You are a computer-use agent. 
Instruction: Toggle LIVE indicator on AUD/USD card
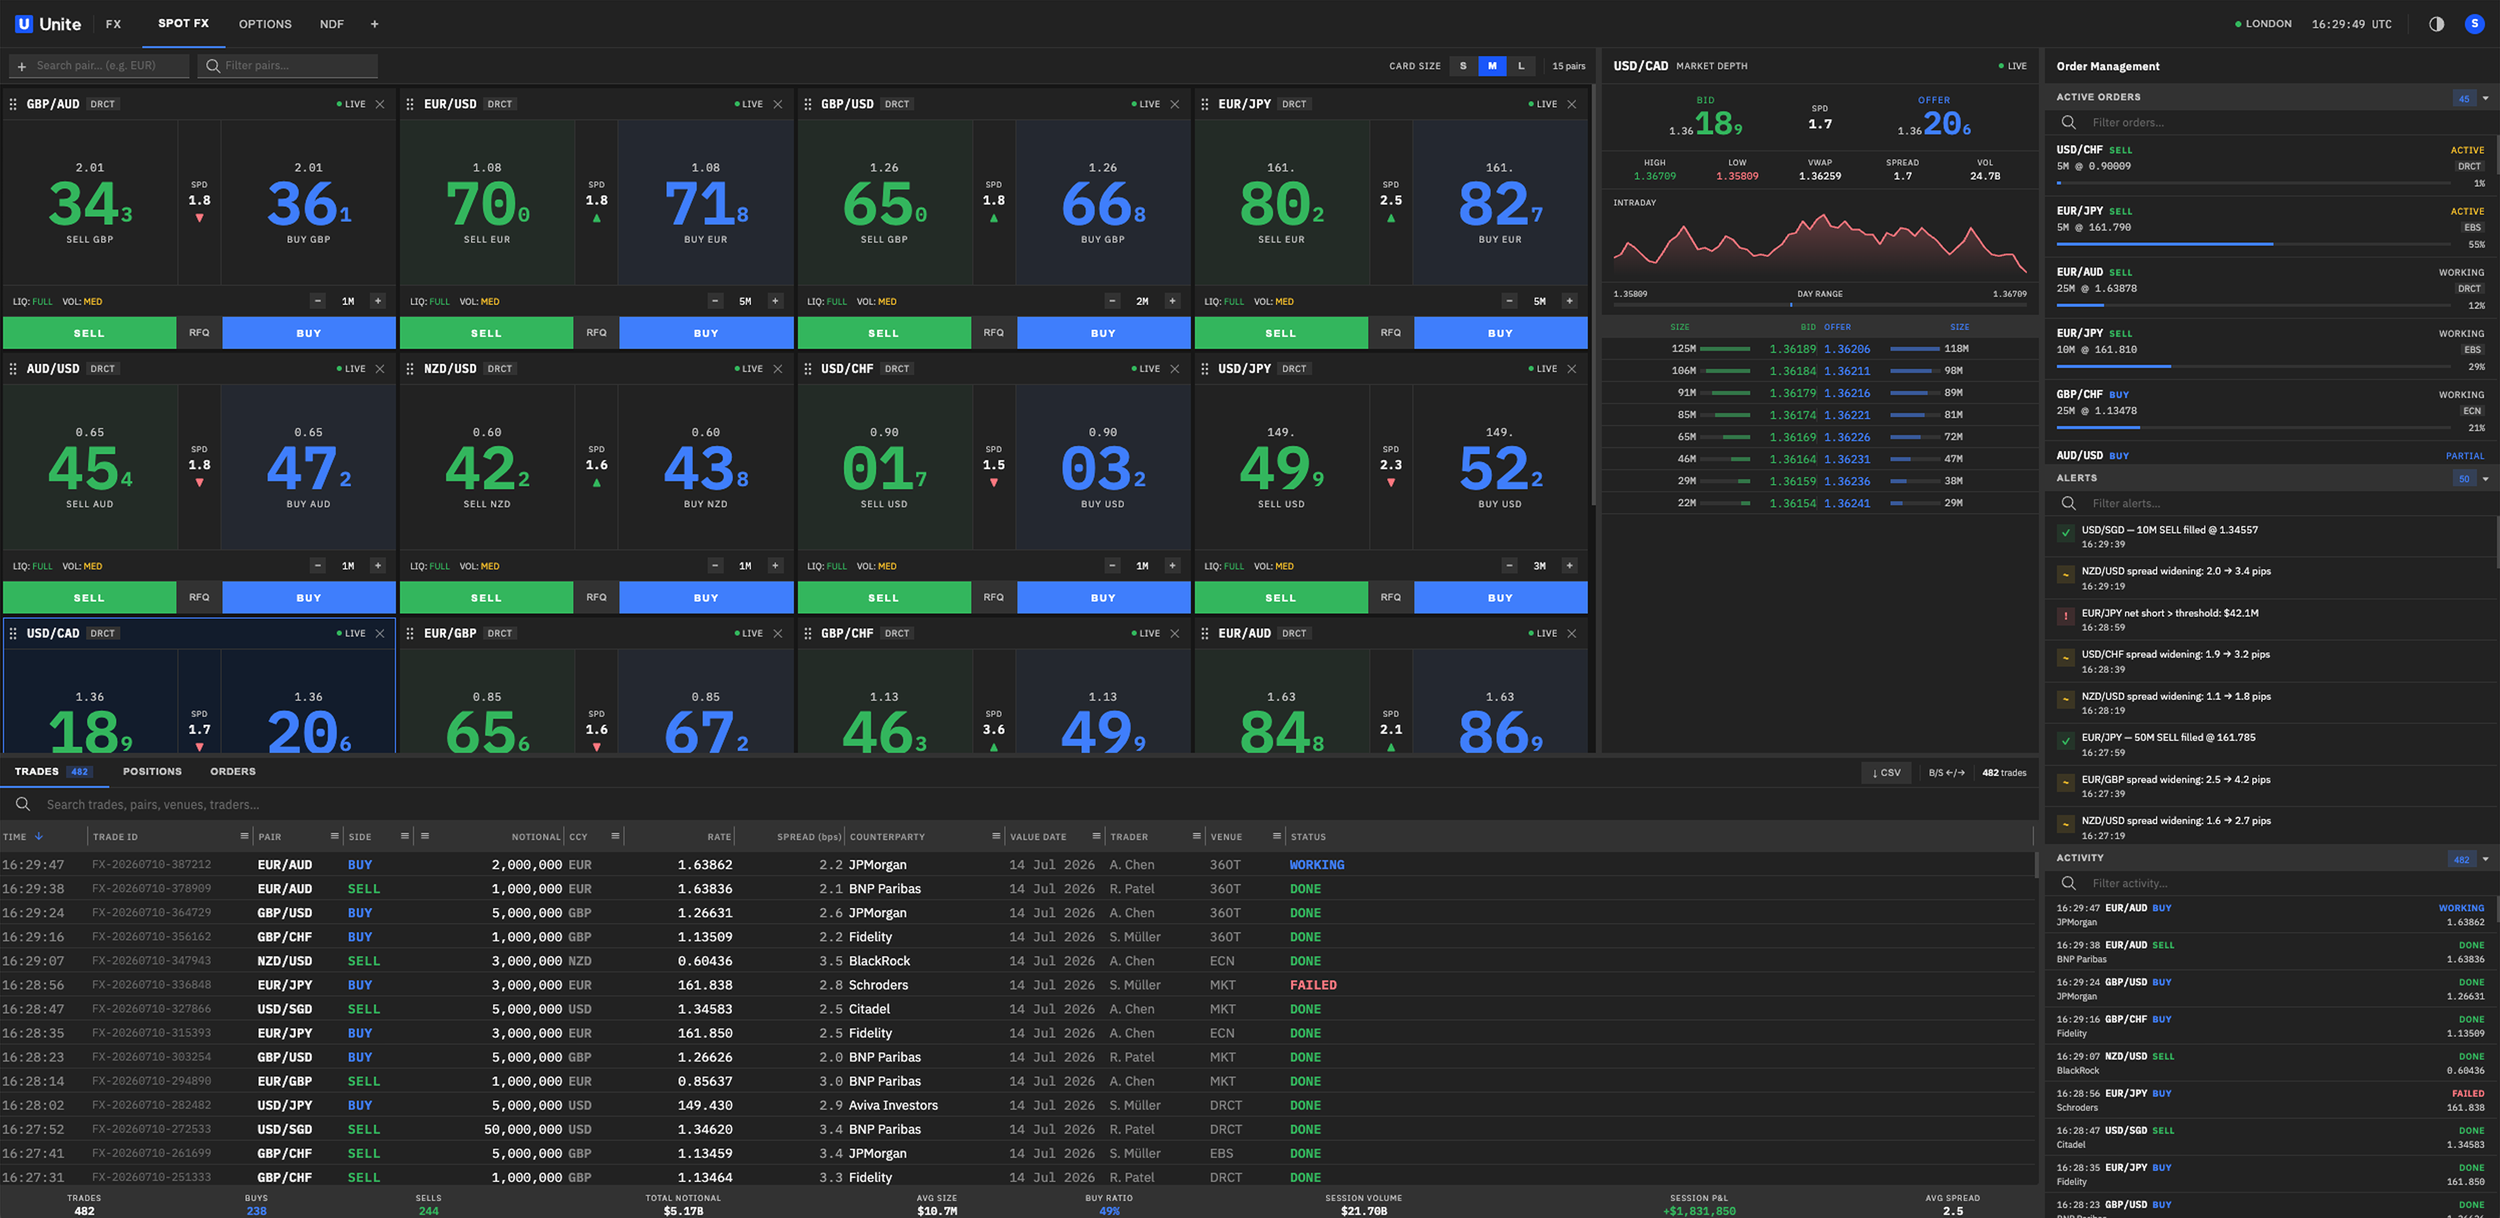[351, 369]
